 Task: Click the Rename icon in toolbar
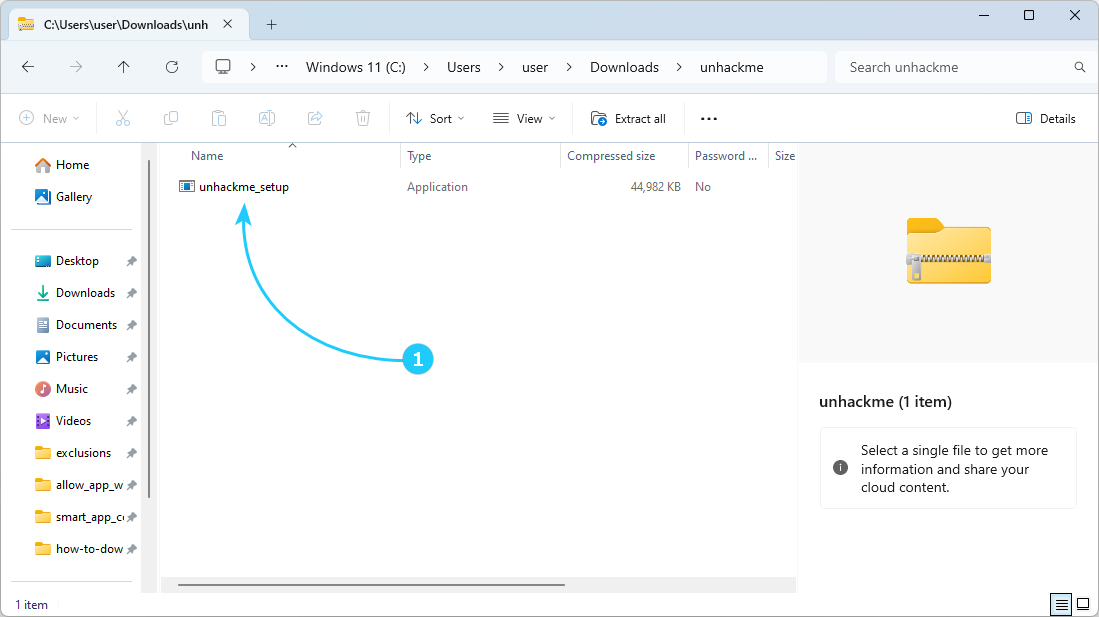pos(267,118)
